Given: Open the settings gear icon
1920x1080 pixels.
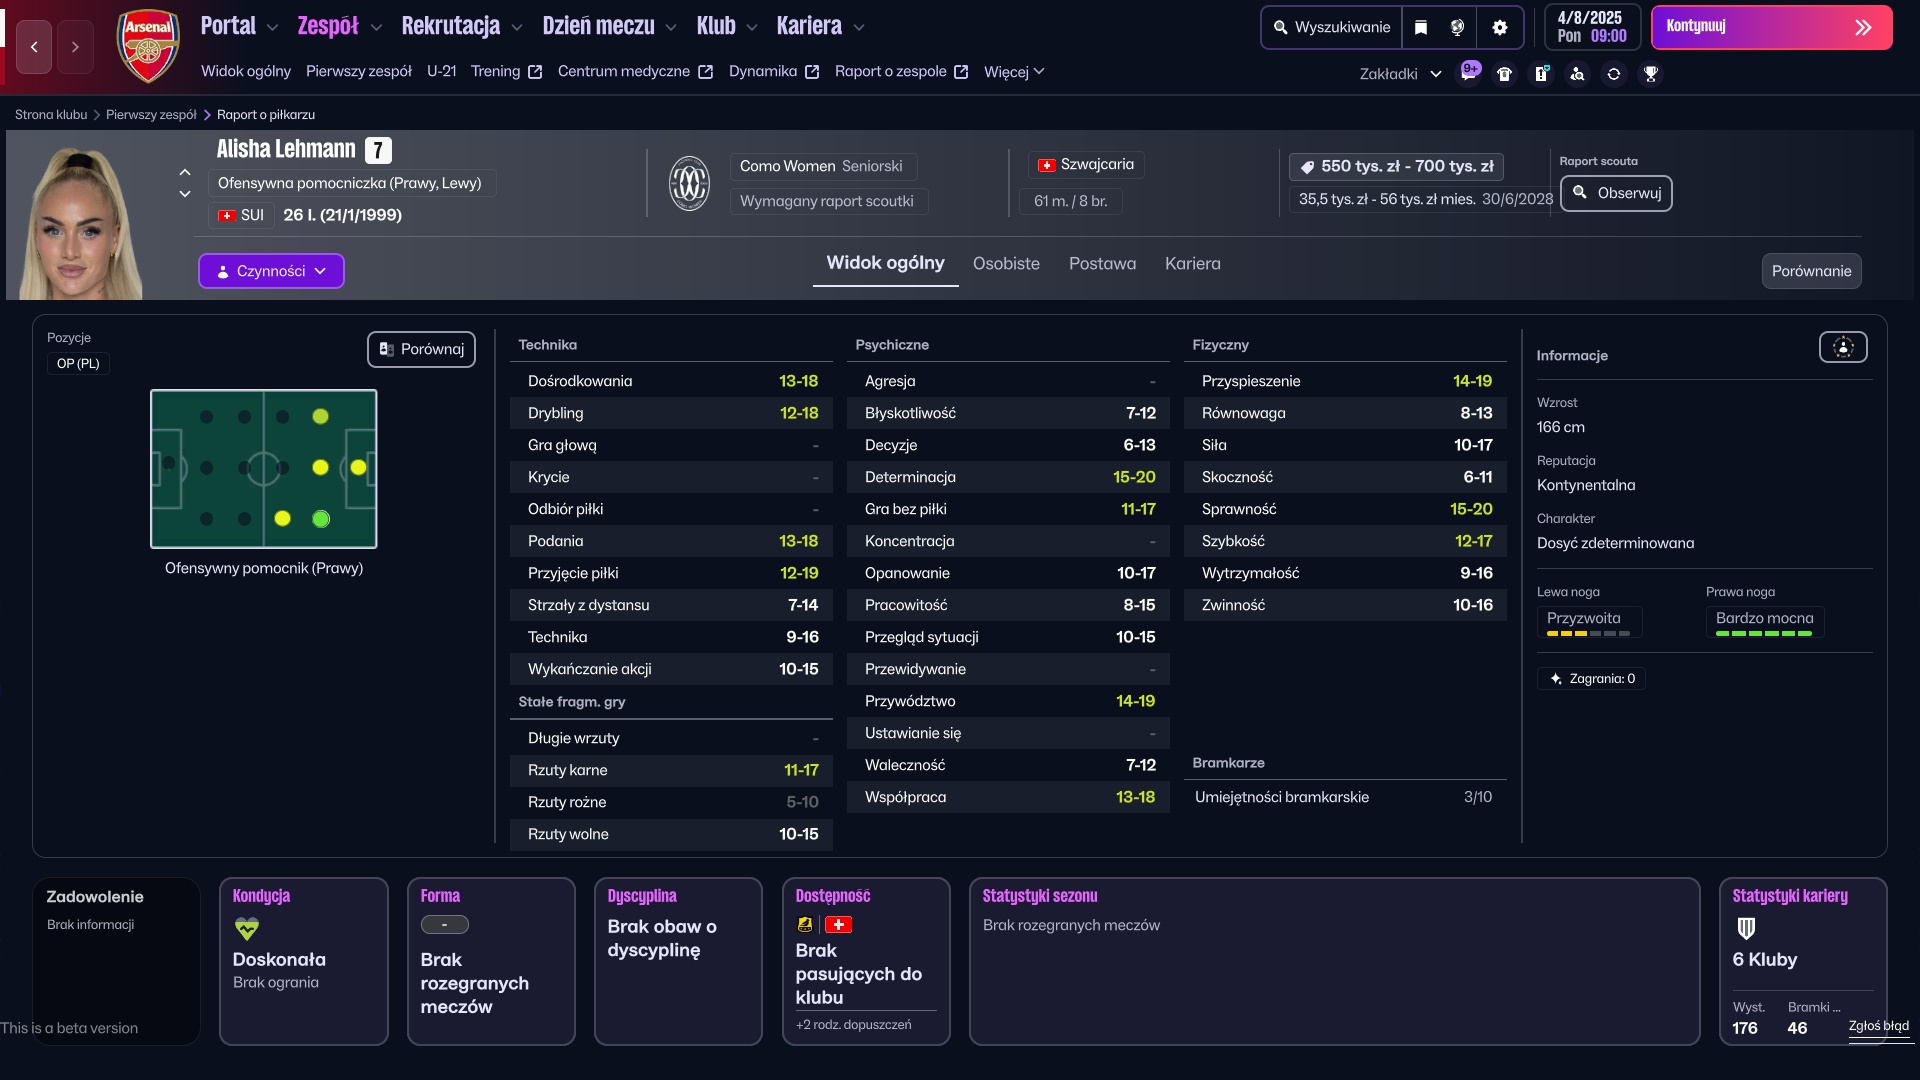Looking at the screenshot, I should coord(1499,27).
